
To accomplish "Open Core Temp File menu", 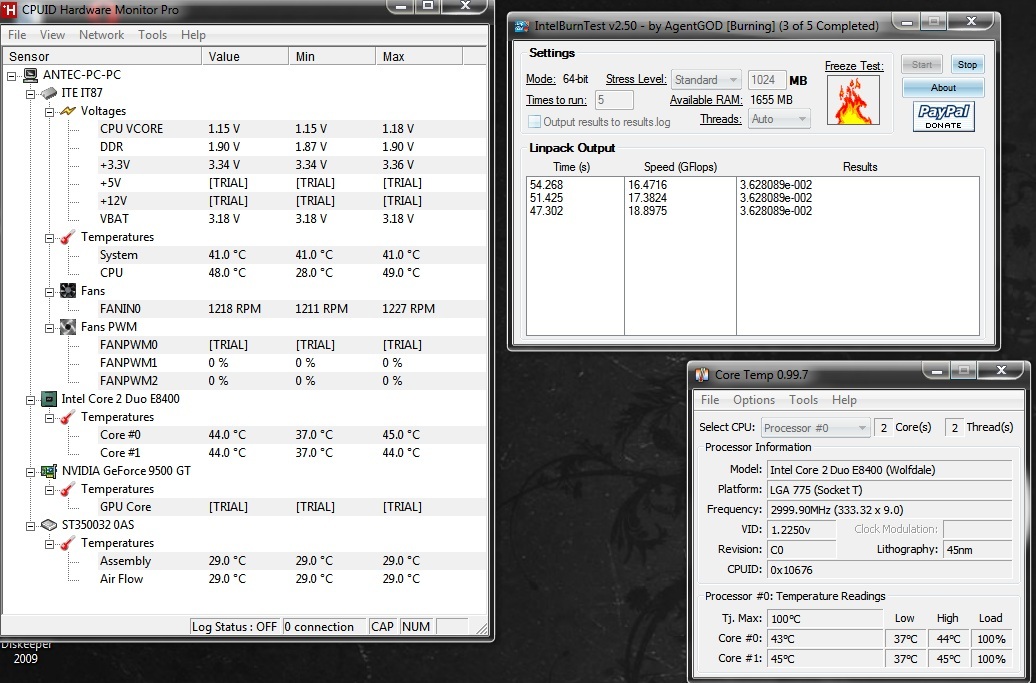I will click(710, 400).
